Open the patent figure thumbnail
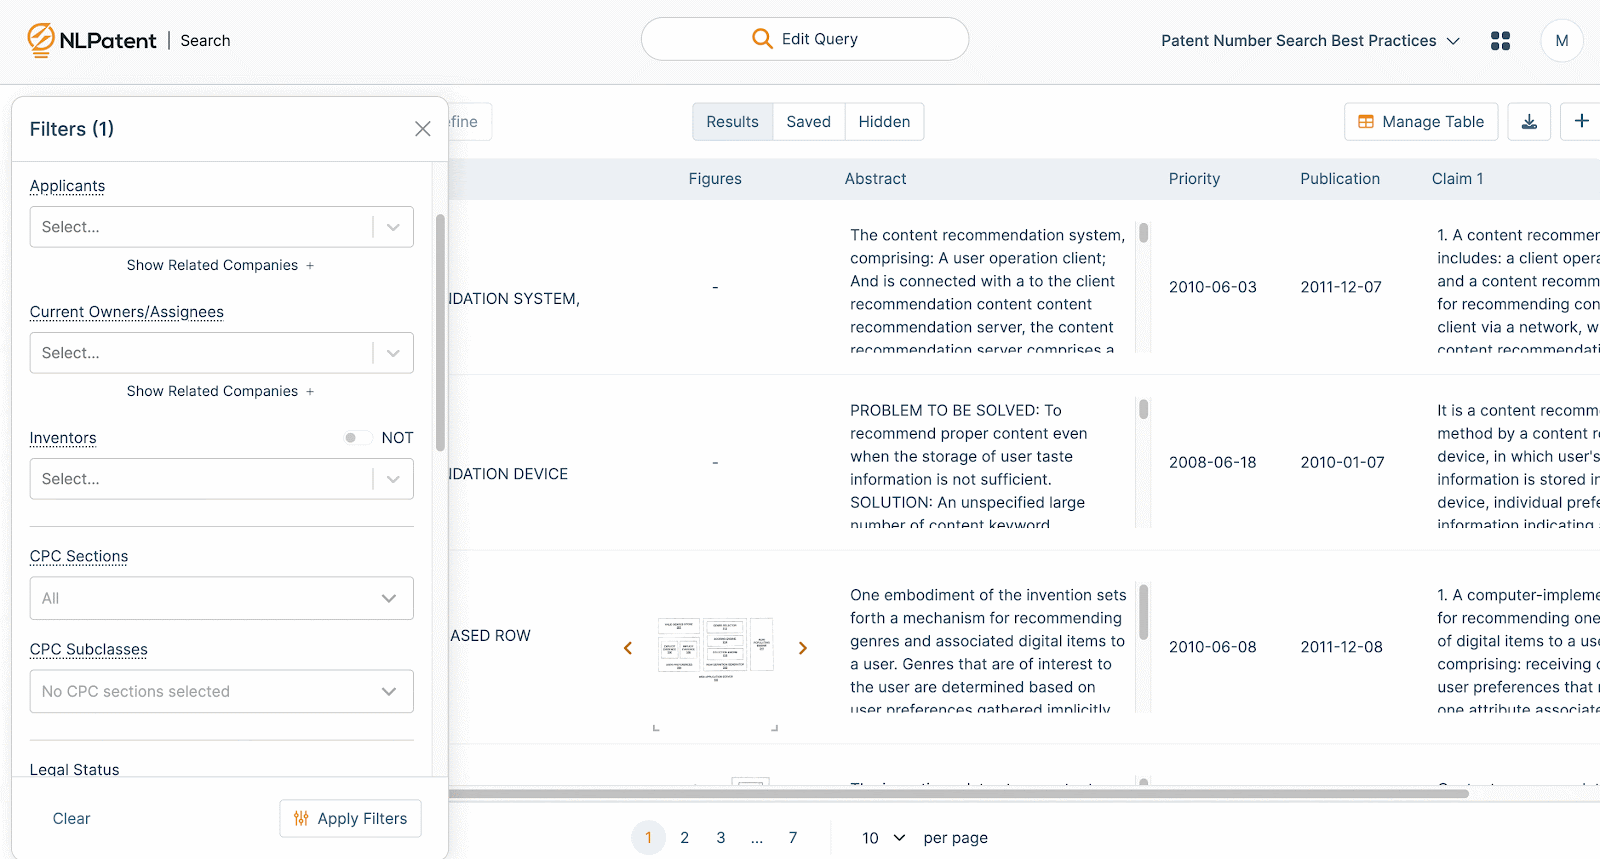This screenshot has height=859, width=1600. (x=715, y=647)
